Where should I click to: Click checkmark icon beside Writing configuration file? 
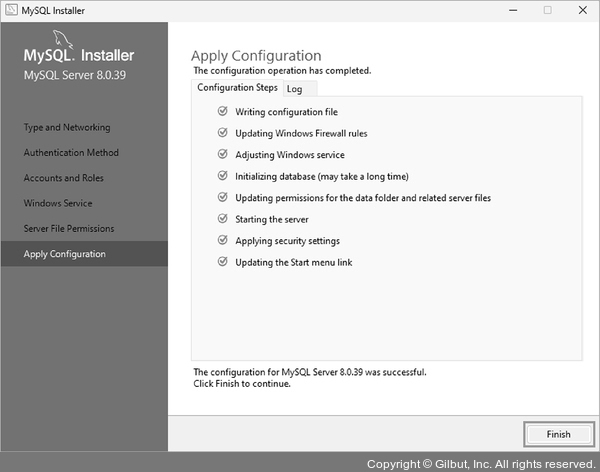pyautogui.click(x=222, y=112)
